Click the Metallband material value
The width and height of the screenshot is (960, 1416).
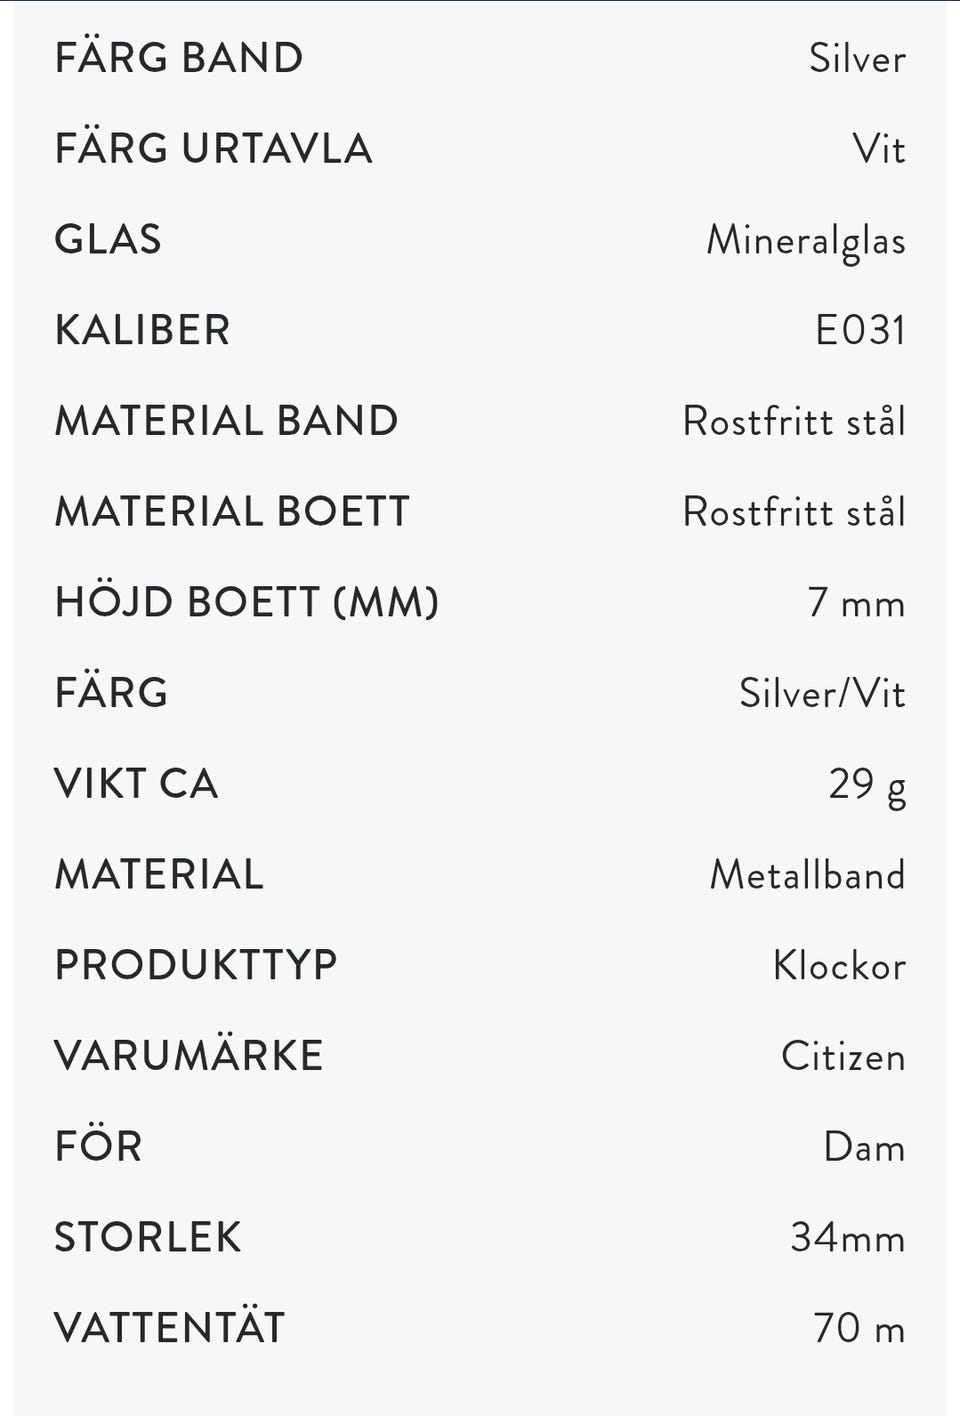(x=807, y=875)
